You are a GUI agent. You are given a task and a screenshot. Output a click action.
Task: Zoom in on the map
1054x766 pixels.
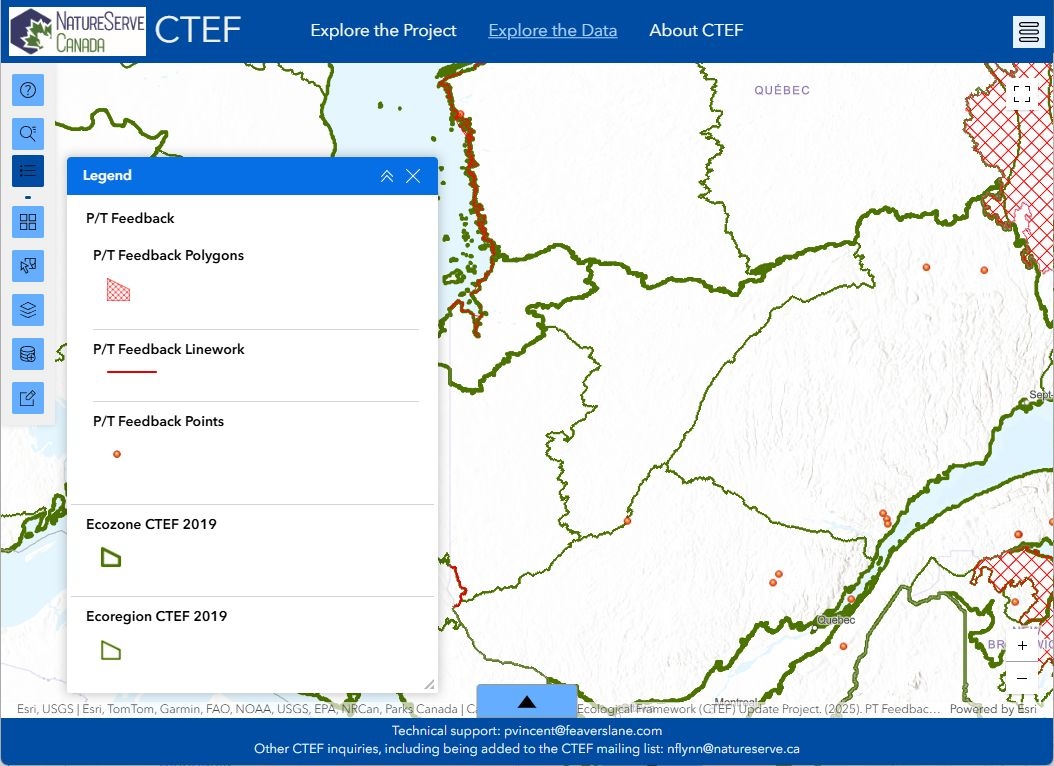(1022, 646)
